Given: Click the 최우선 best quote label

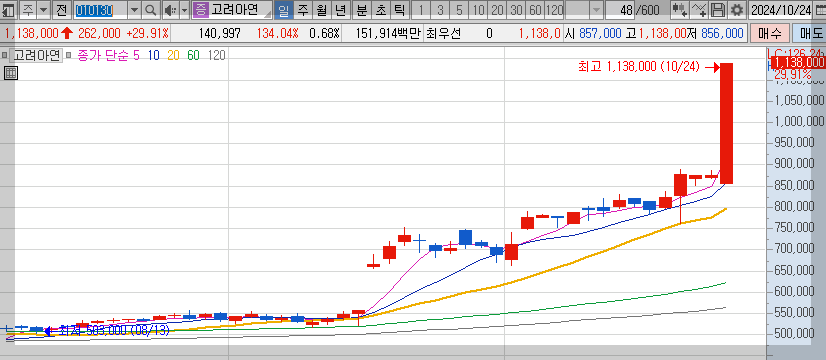Looking at the screenshot, I should click(x=443, y=34).
